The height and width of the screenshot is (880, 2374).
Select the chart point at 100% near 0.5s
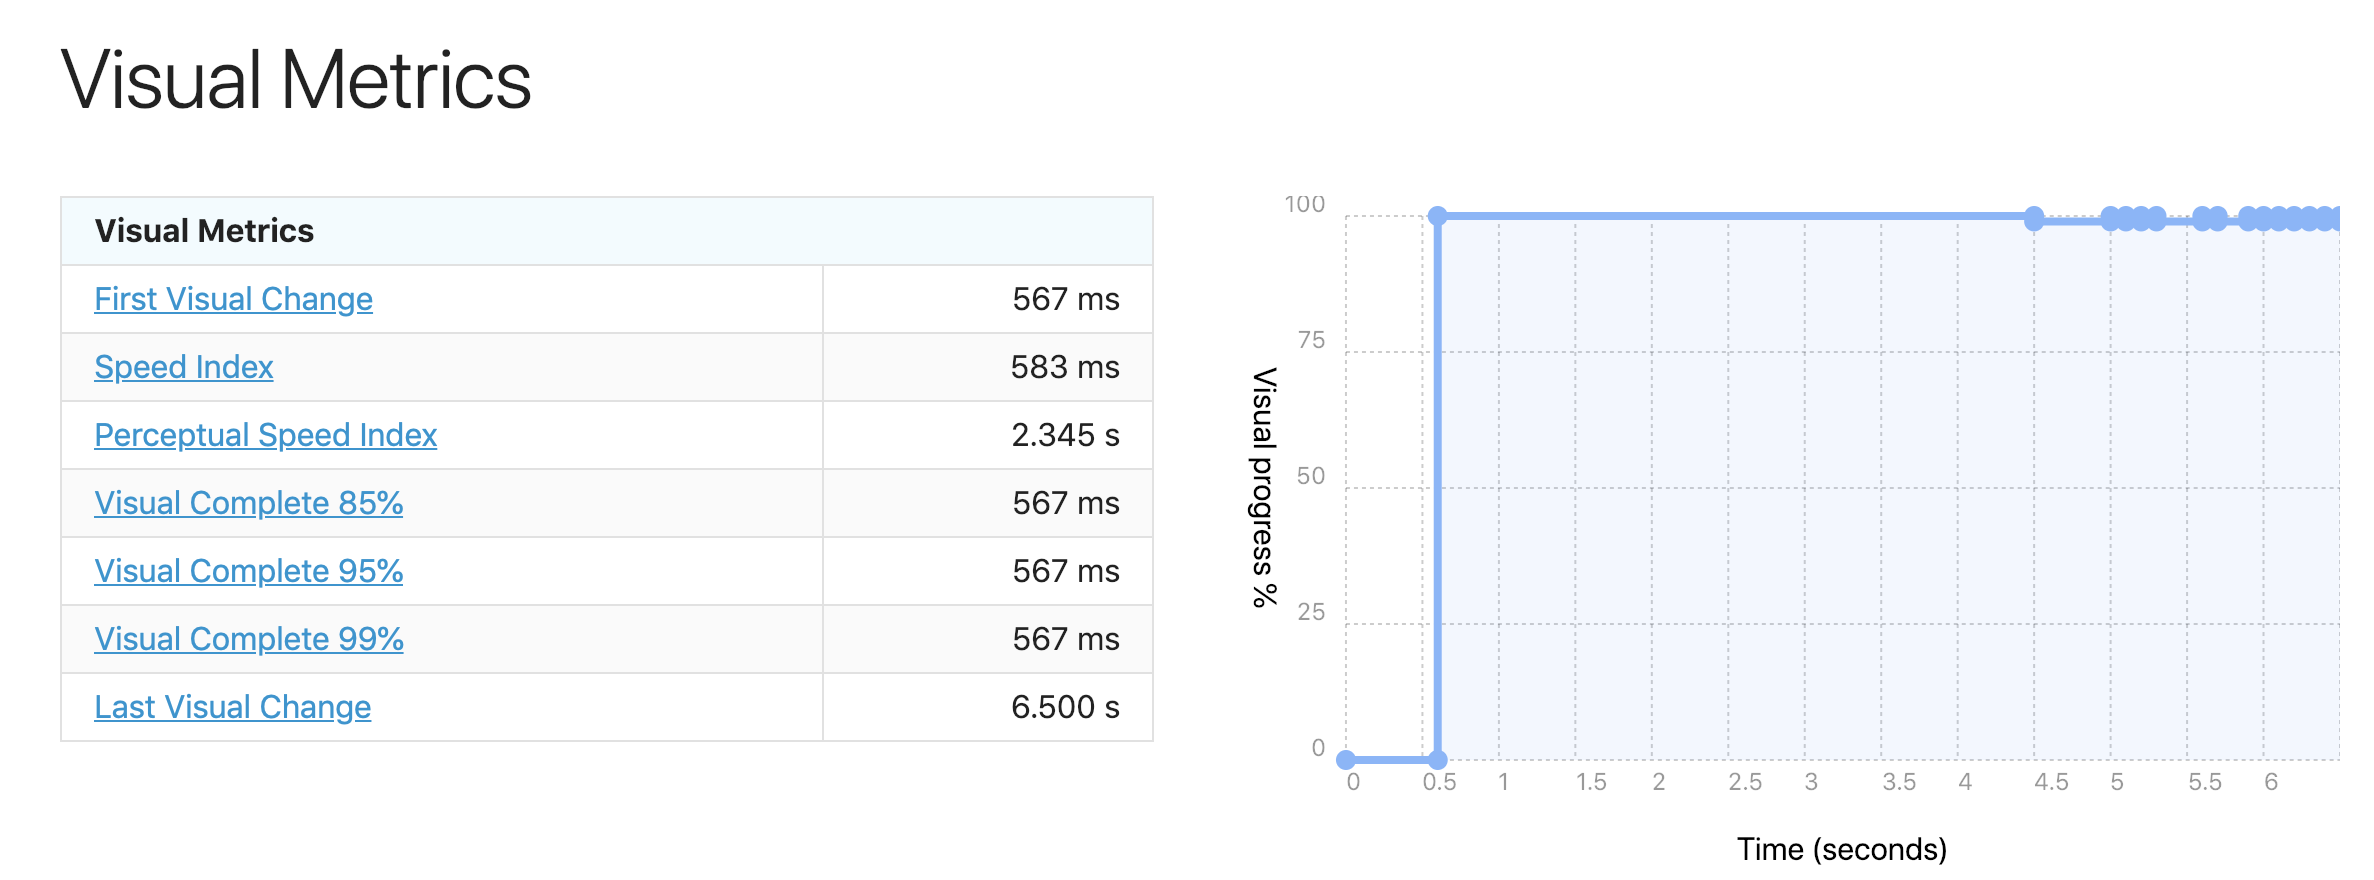pos(1437,216)
